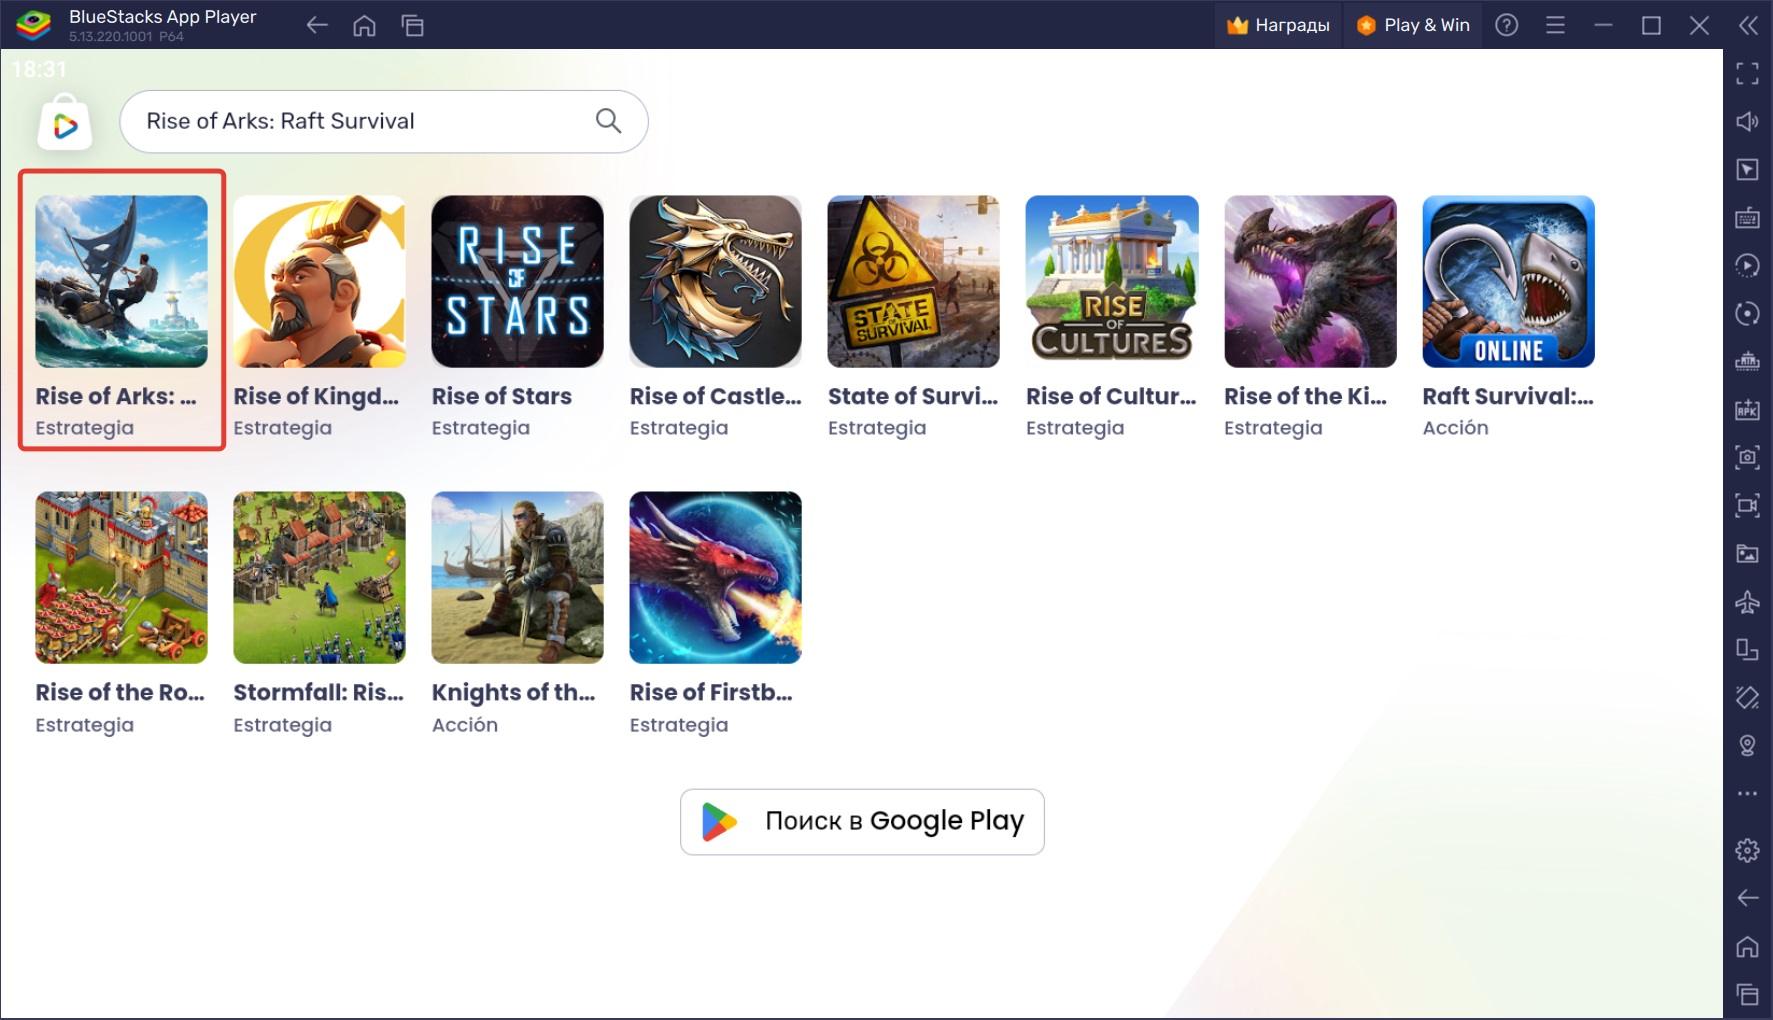Open media folder icon in sidebar
The width and height of the screenshot is (1773, 1020).
coord(1747,553)
